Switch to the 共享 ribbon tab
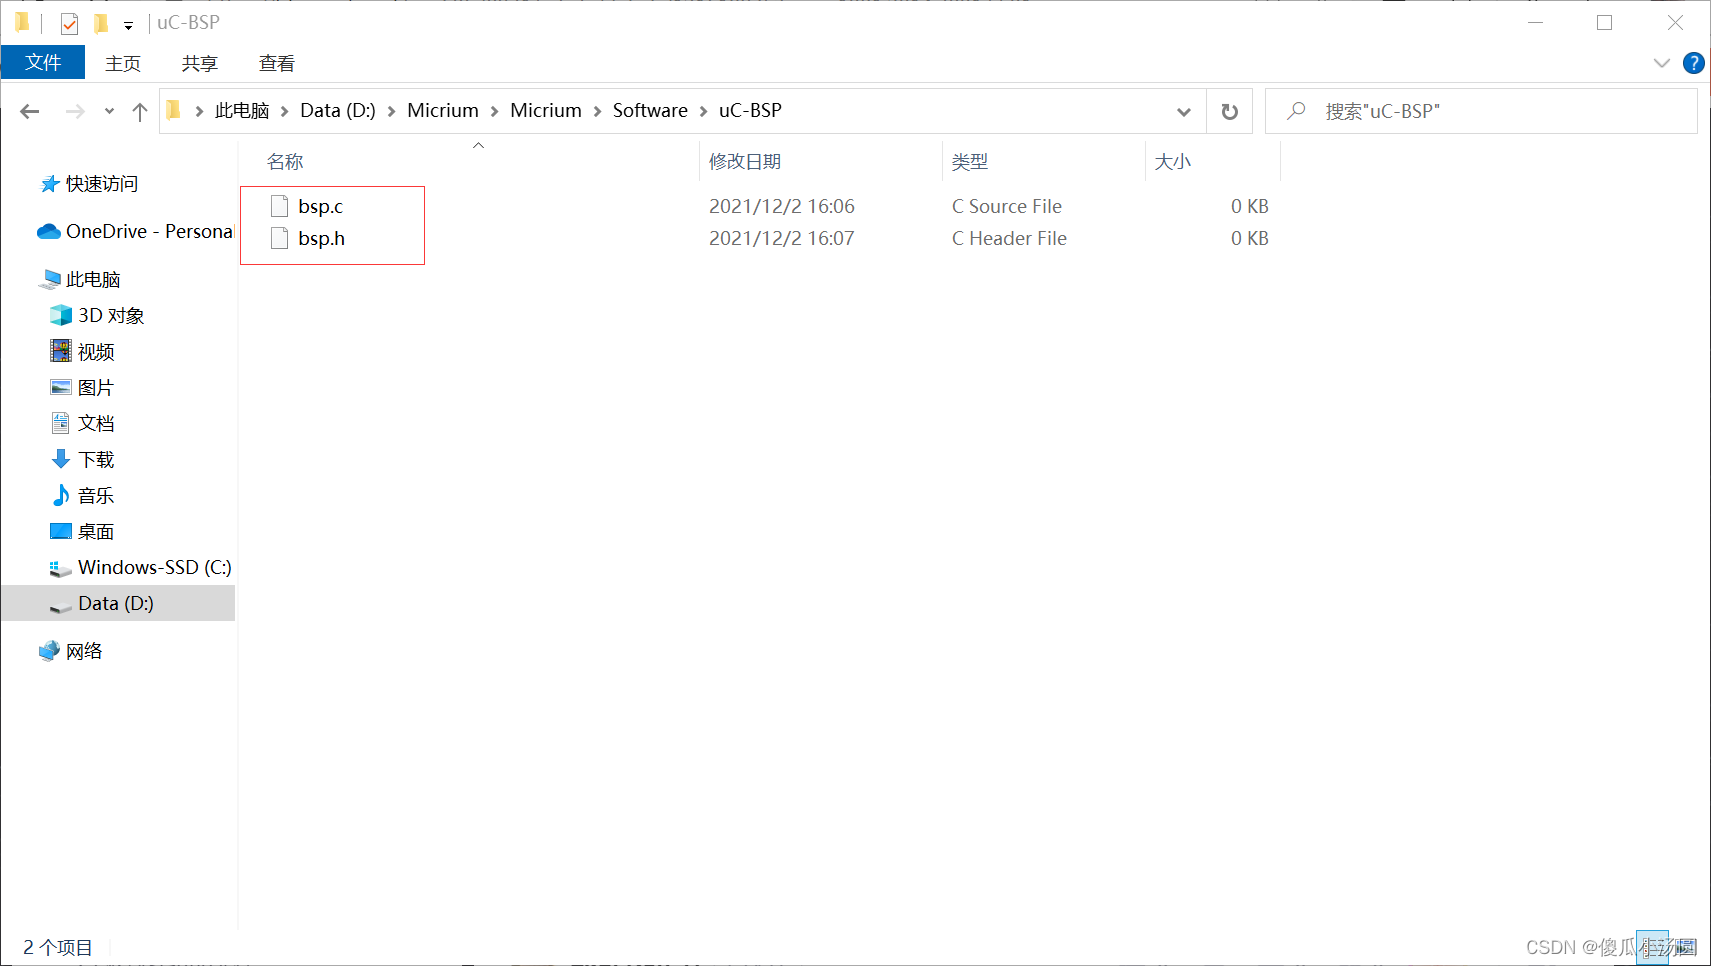Screen dimensions: 1711x966 200,63
